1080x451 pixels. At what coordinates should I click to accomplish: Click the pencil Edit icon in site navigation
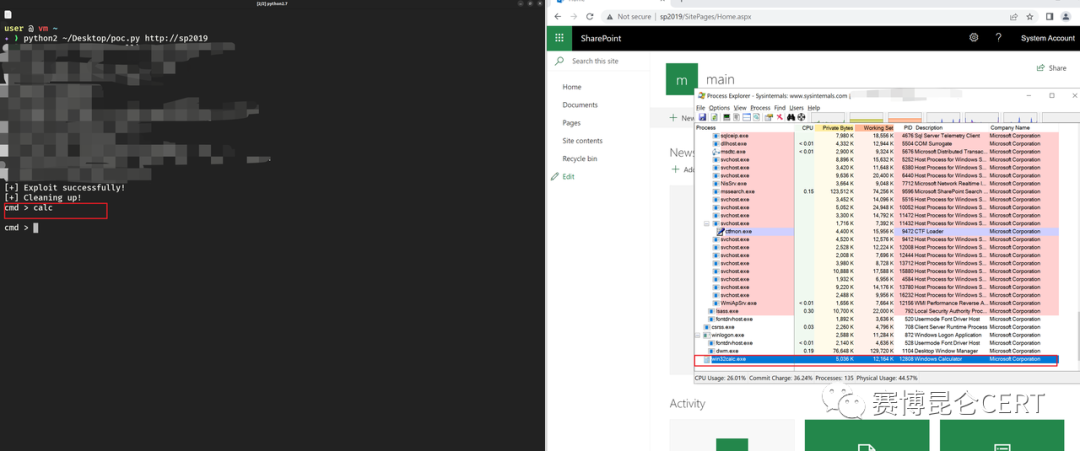pyautogui.click(x=555, y=176)
